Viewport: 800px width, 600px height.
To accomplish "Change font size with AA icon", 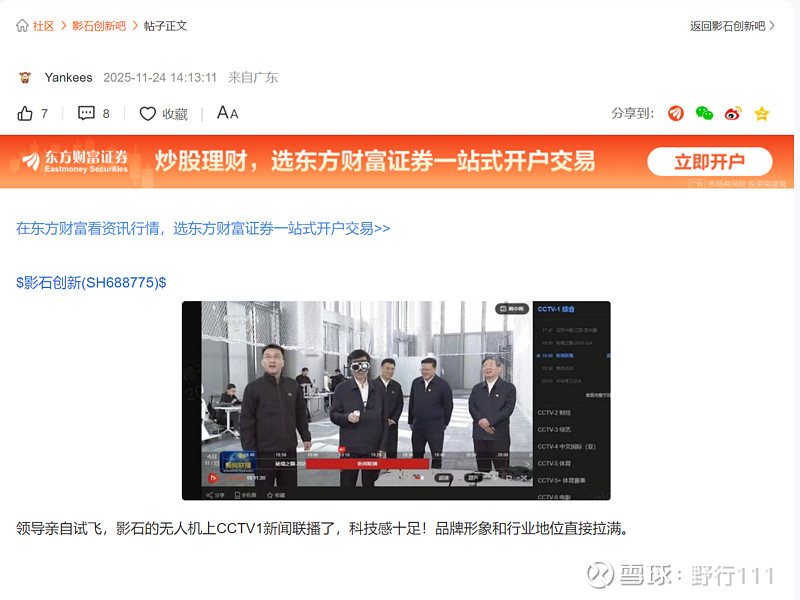I will (228, 113).
